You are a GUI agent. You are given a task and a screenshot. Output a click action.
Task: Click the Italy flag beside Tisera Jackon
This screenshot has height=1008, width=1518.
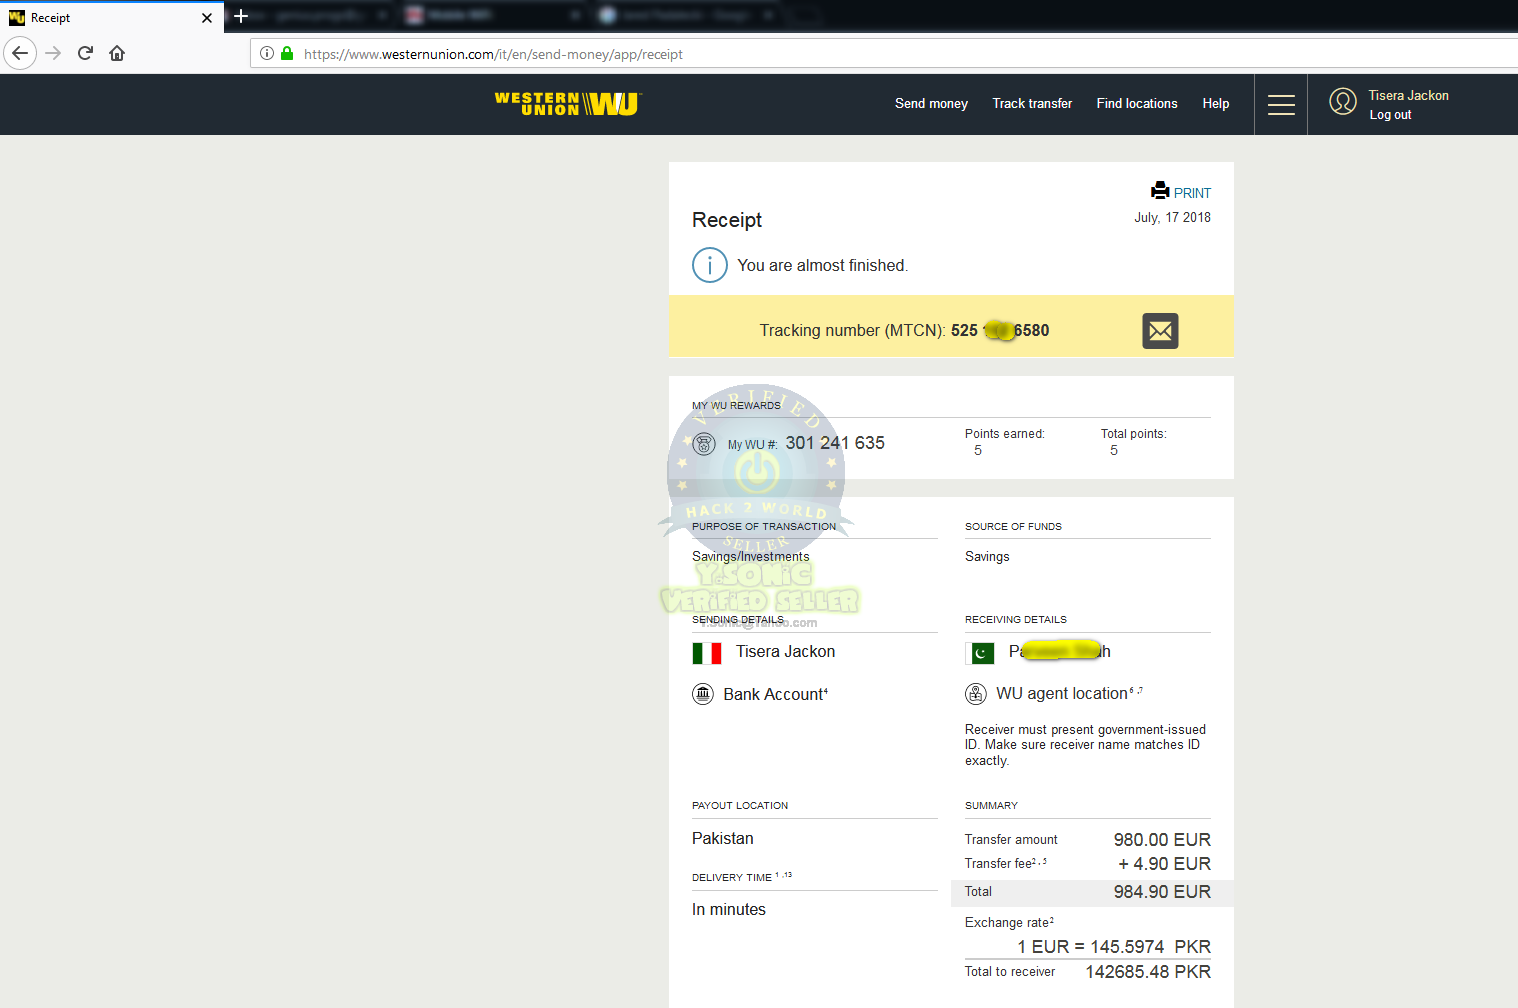pyautogui.click(x=707, y=653)
